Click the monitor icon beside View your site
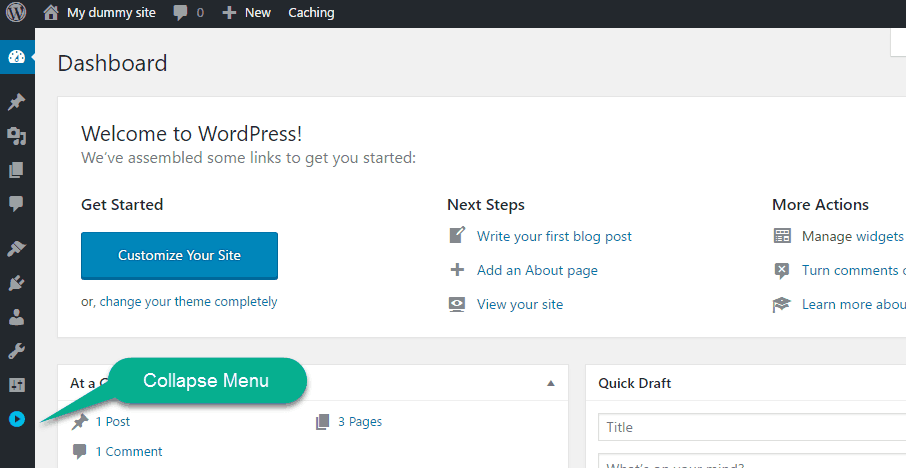 457,304
